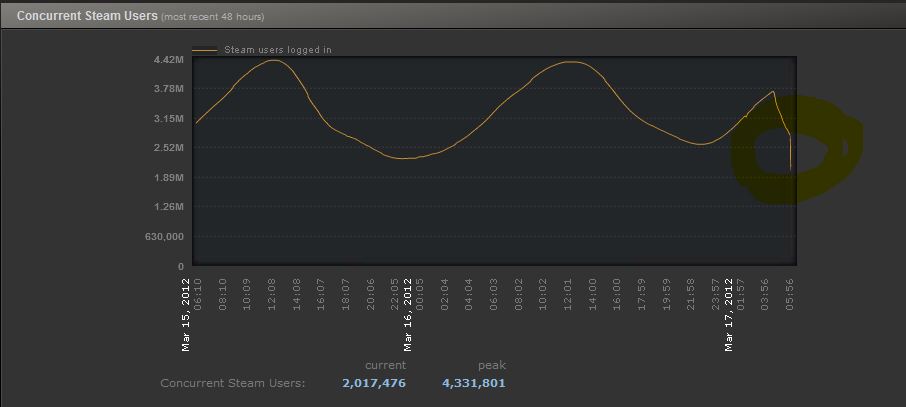Click the 14:08 time label
The height and width of the screenshot is (407, 906).
296,295
